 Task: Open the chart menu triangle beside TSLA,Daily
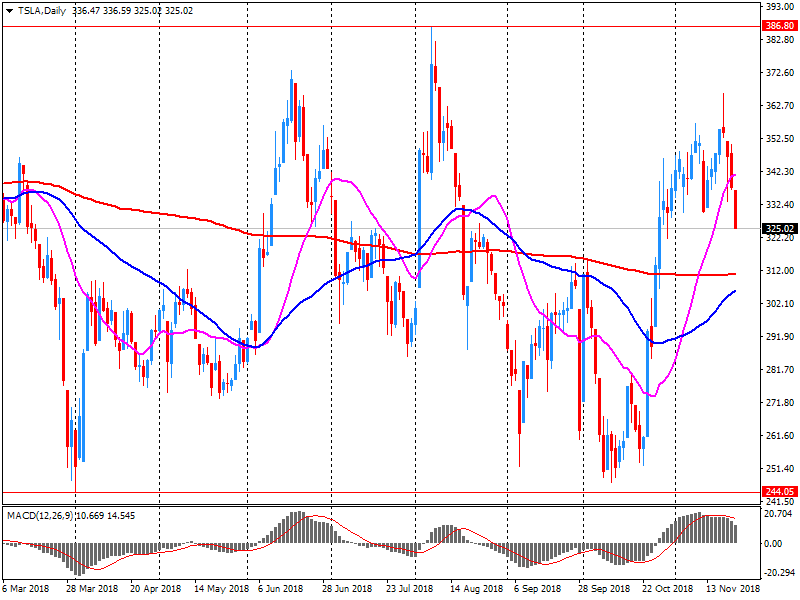9,11
